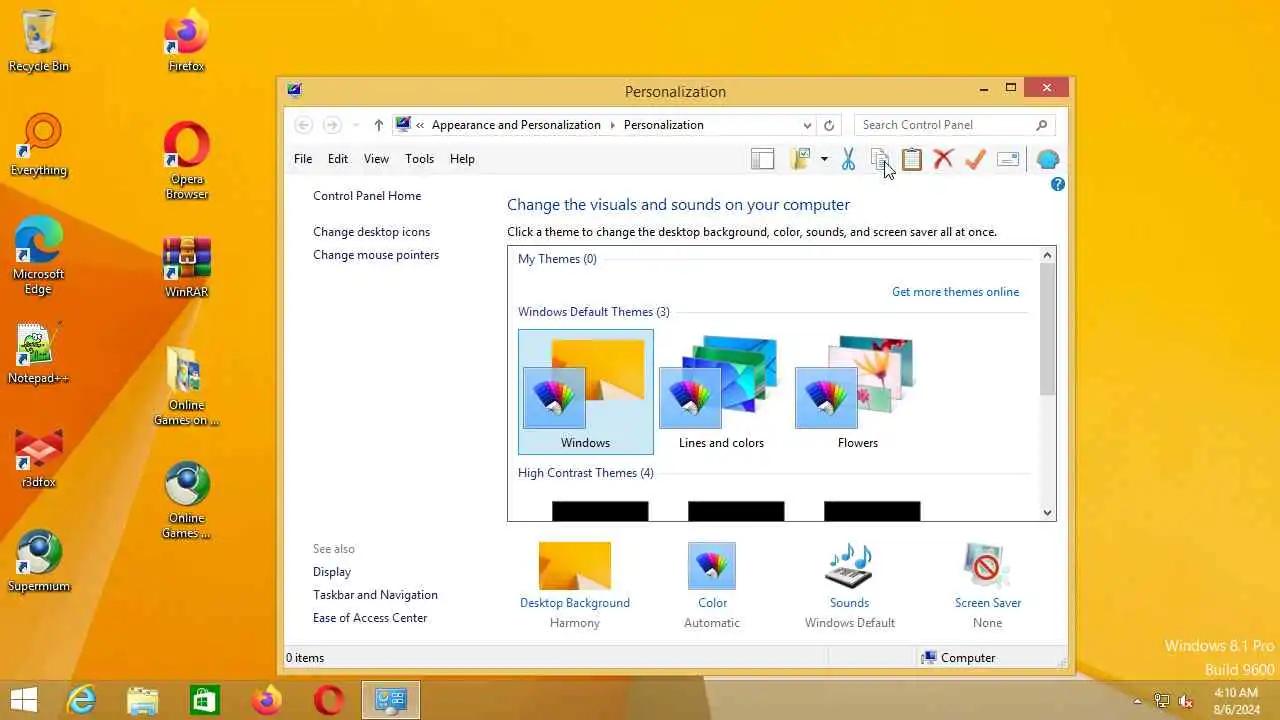
Task: Click the network tray icon
Action: [x=1162, y=701]
